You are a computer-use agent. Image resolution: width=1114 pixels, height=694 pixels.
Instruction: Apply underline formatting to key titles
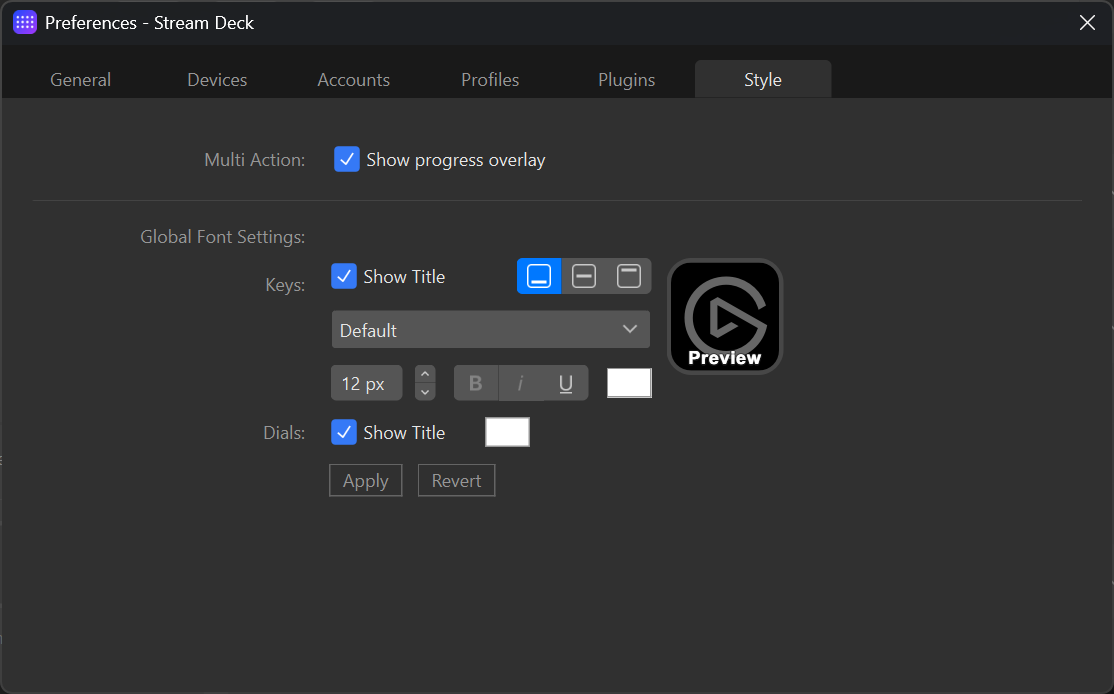(564, 382)
